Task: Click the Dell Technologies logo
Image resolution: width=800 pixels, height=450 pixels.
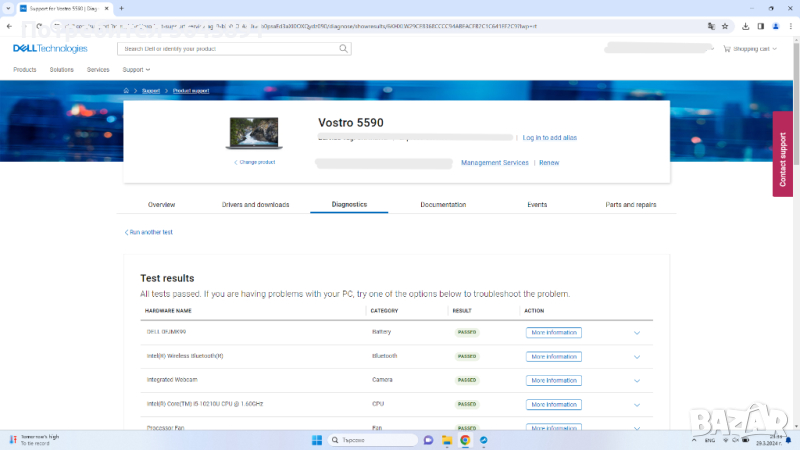Action: click(x=50, y=48)
